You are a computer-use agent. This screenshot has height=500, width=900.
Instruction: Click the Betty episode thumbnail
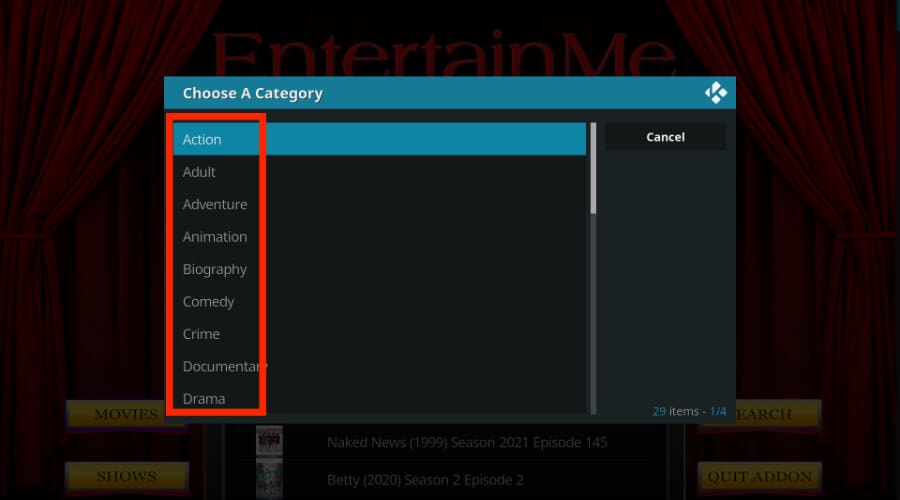(269, 479)
